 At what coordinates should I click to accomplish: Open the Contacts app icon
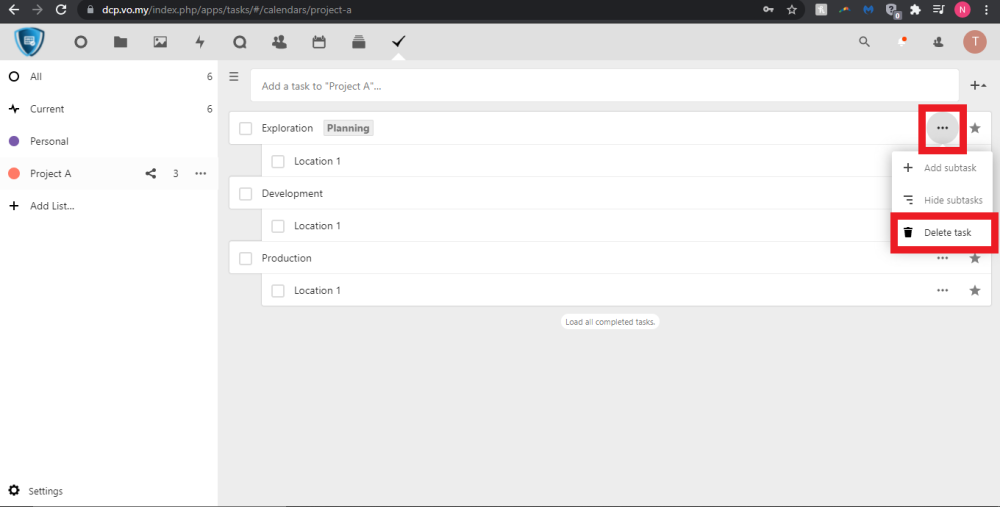click(x=279, y=42)
